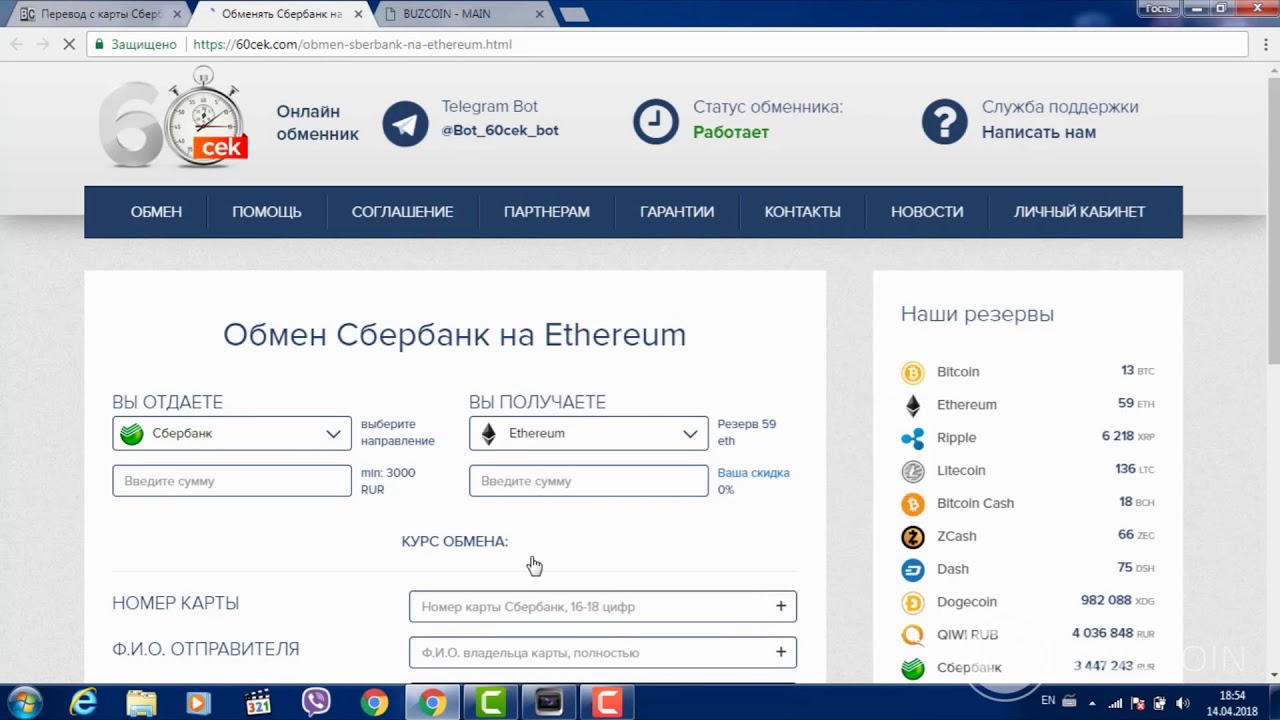The height and width of the screenshot is (720, 1280).
Task: Open ПАРТНЕРАМ menu item
Action: coord(547,212)
